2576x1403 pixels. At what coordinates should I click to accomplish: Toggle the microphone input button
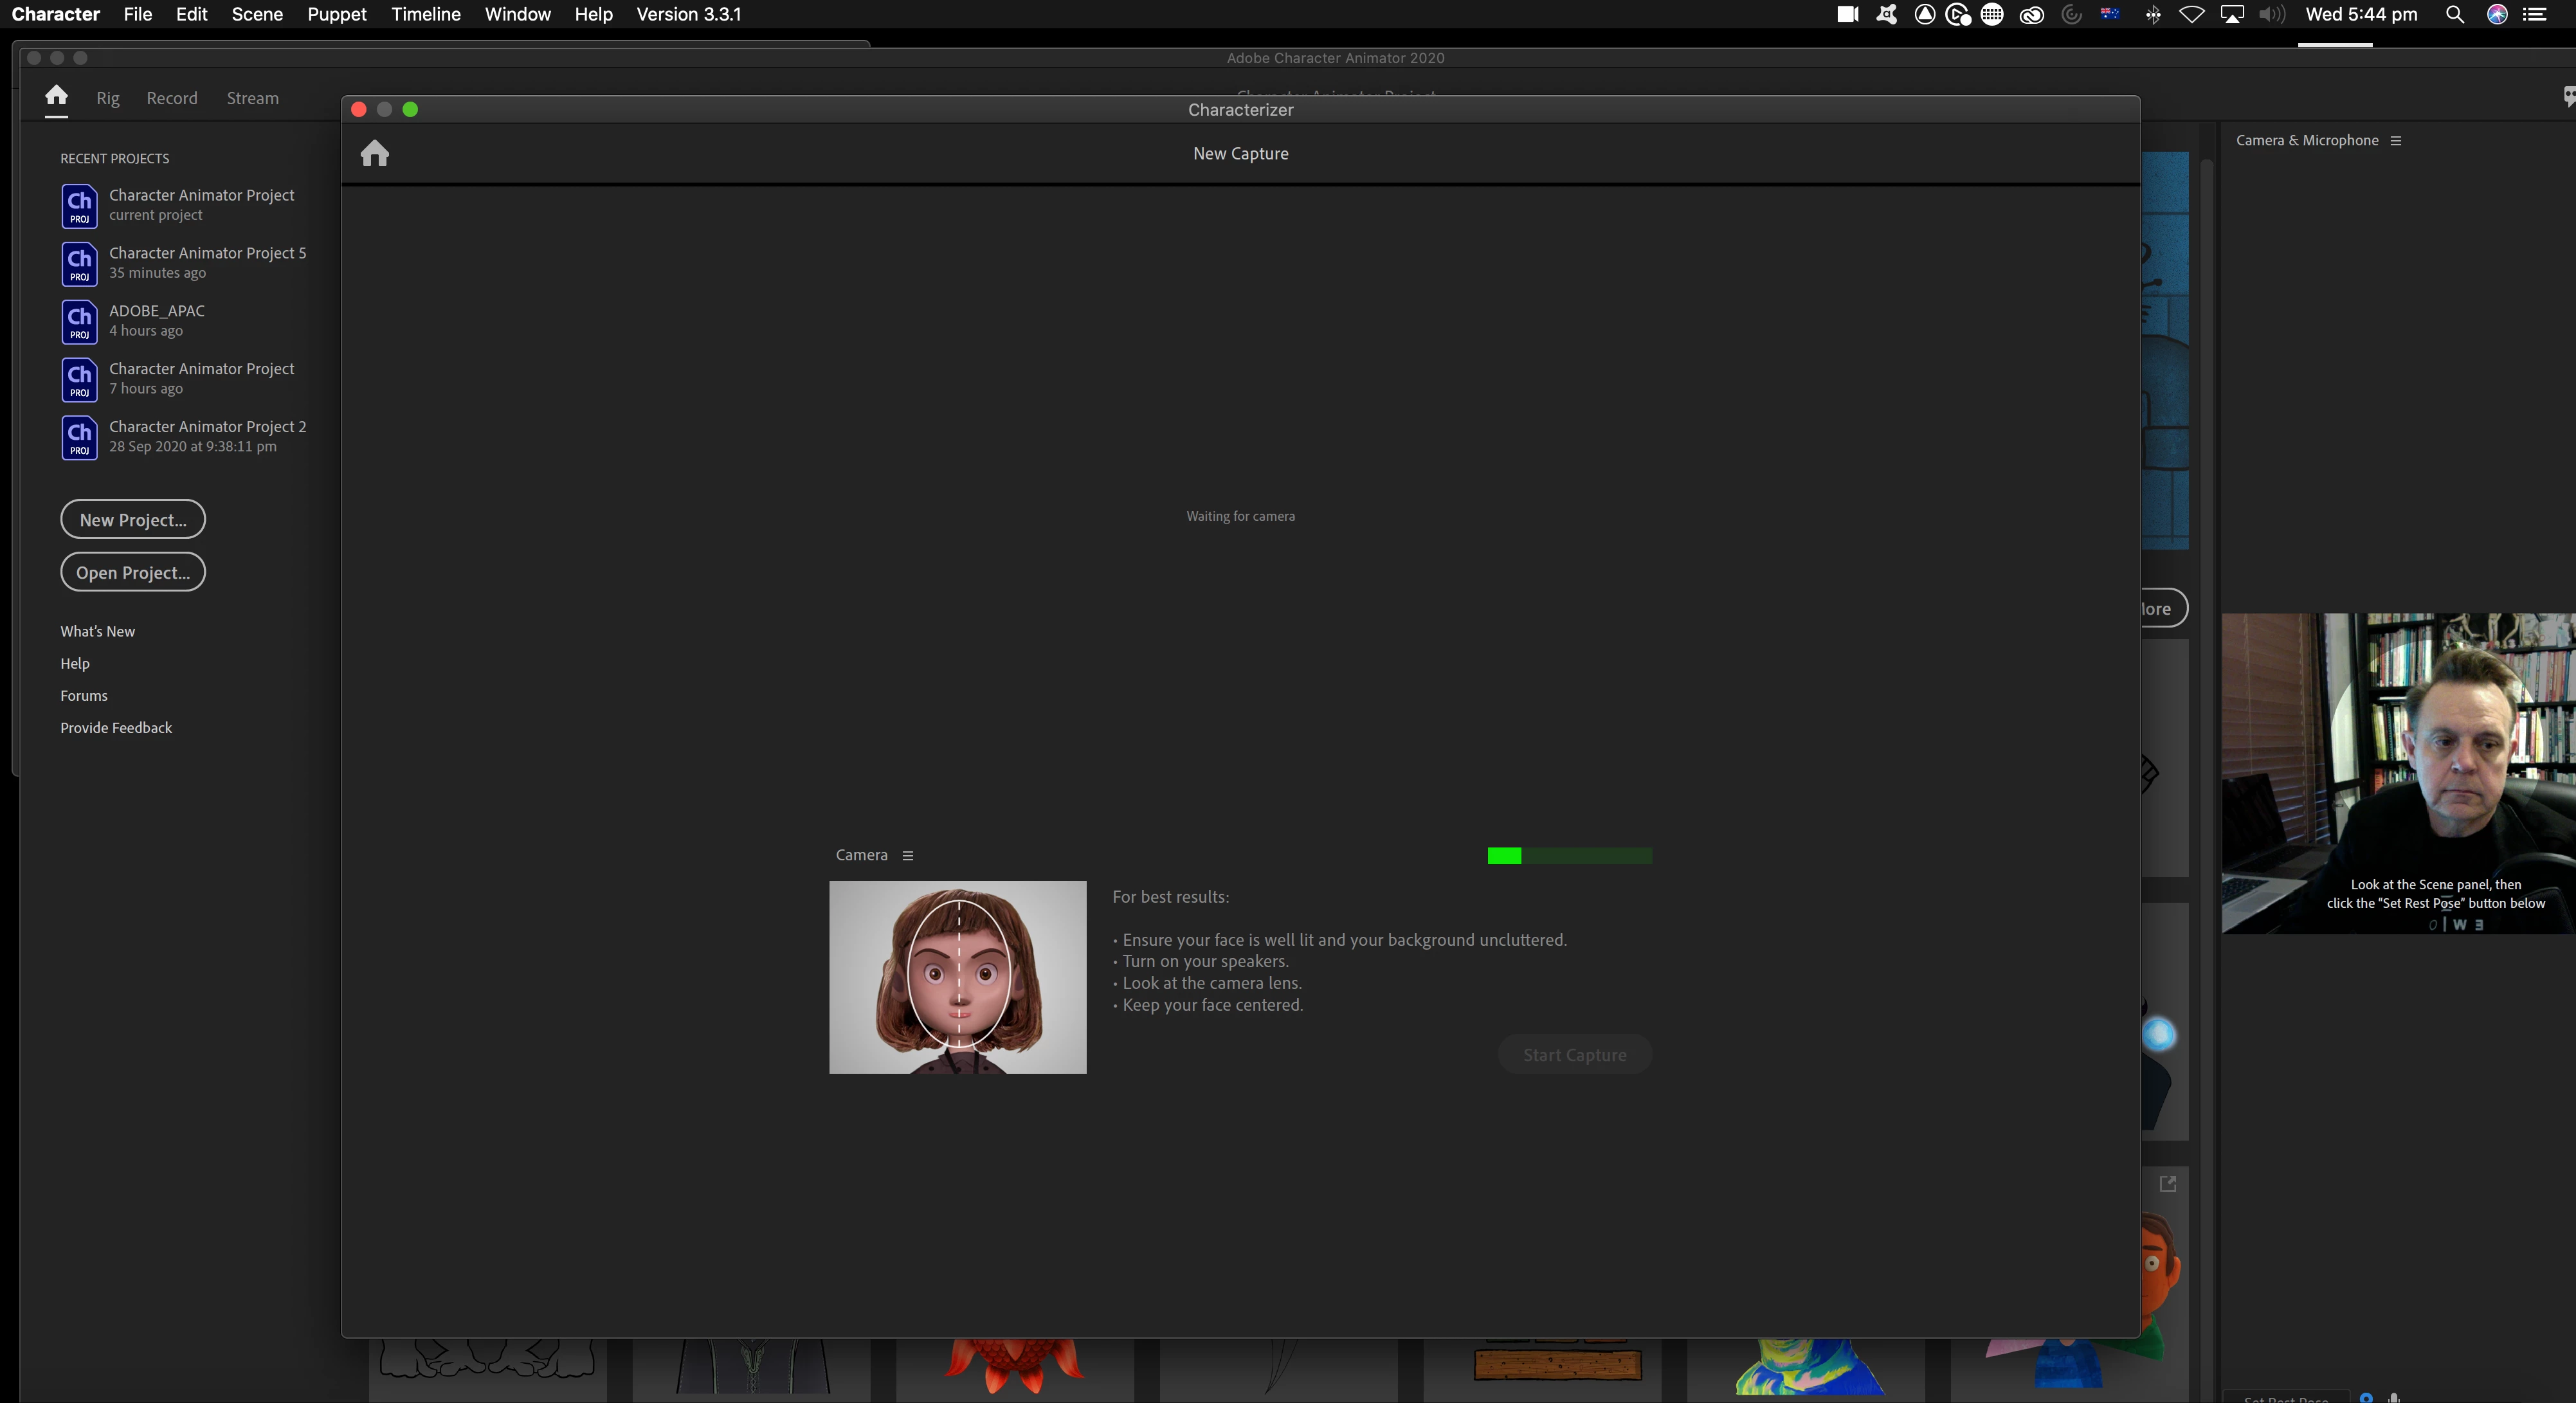tap(2394, 1397)
